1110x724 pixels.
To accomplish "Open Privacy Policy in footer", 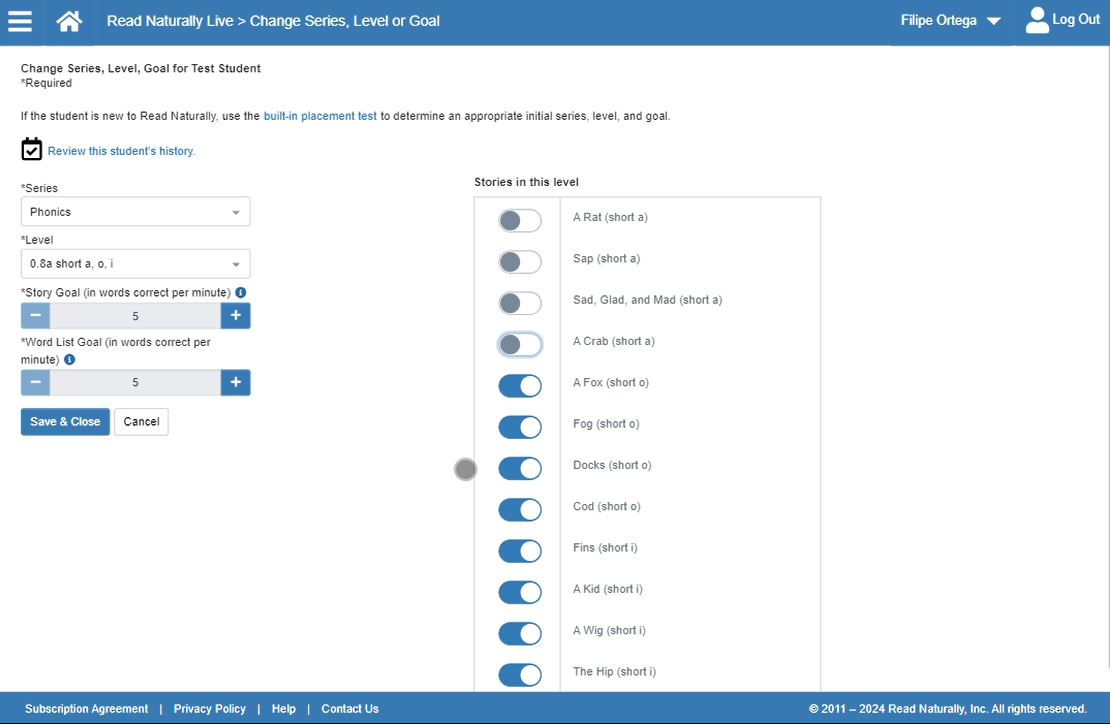I will (209, 709).
